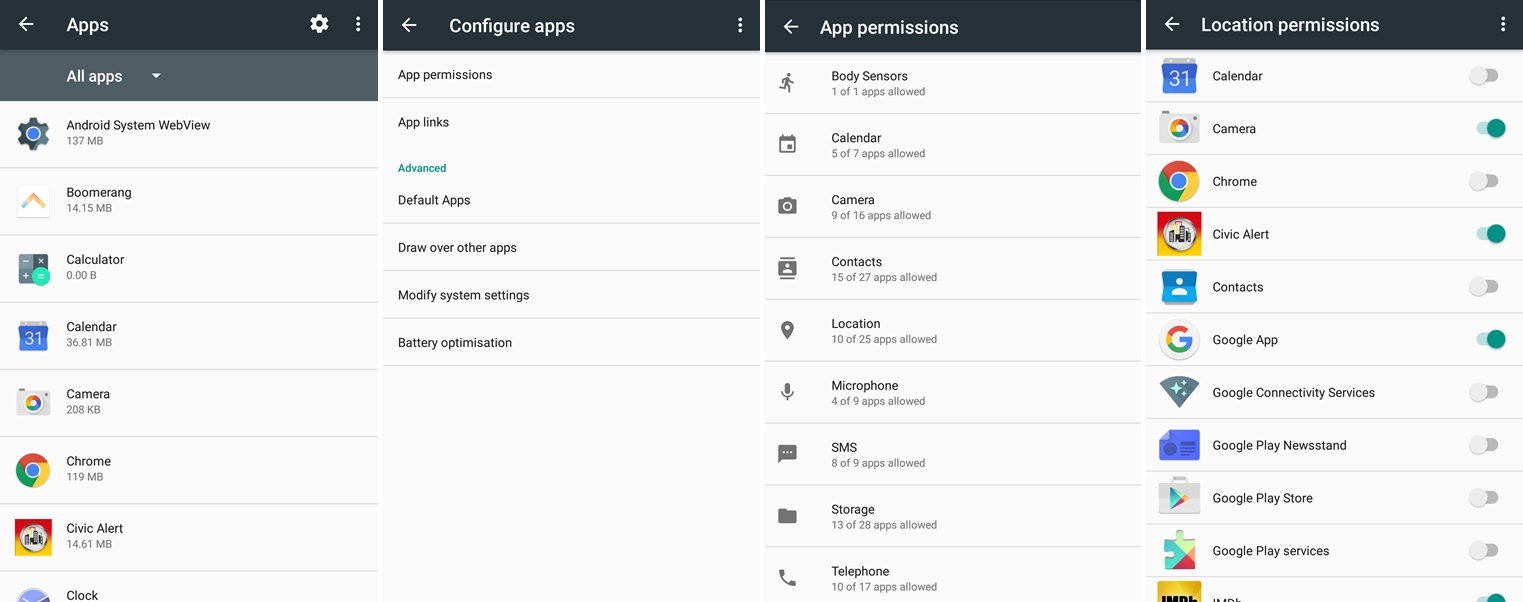Open Battery optimisation setting
This screenshot has height=602, width=1523.
point(571,342)
